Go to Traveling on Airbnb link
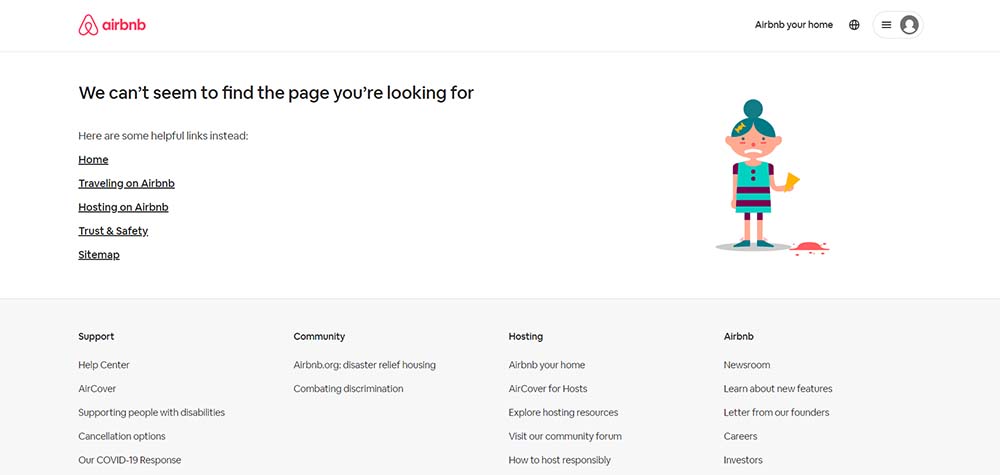 (126, 183)
